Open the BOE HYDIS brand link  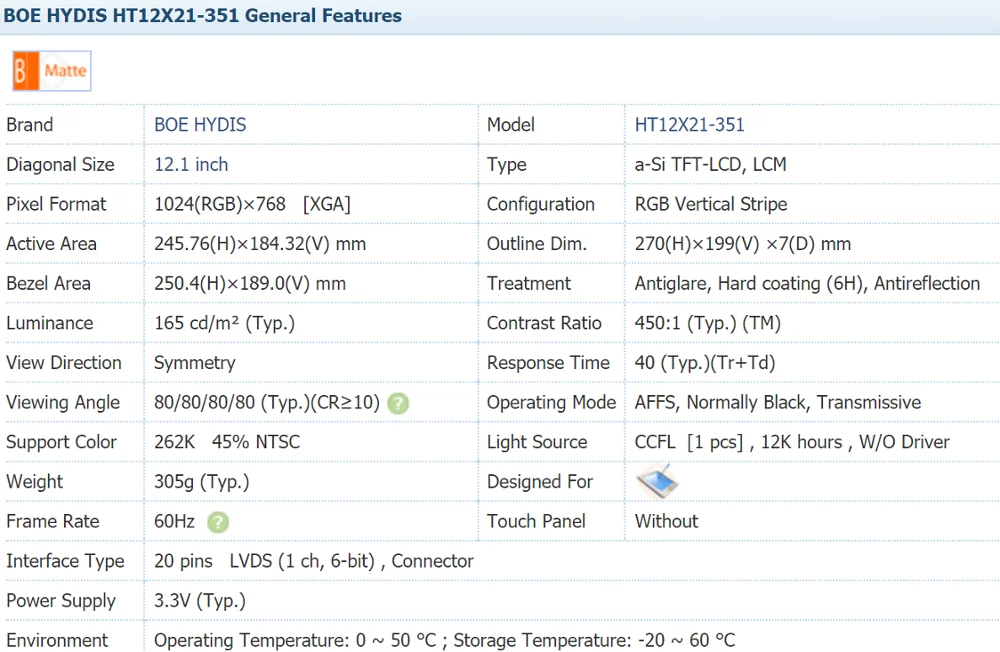[200, 124]
